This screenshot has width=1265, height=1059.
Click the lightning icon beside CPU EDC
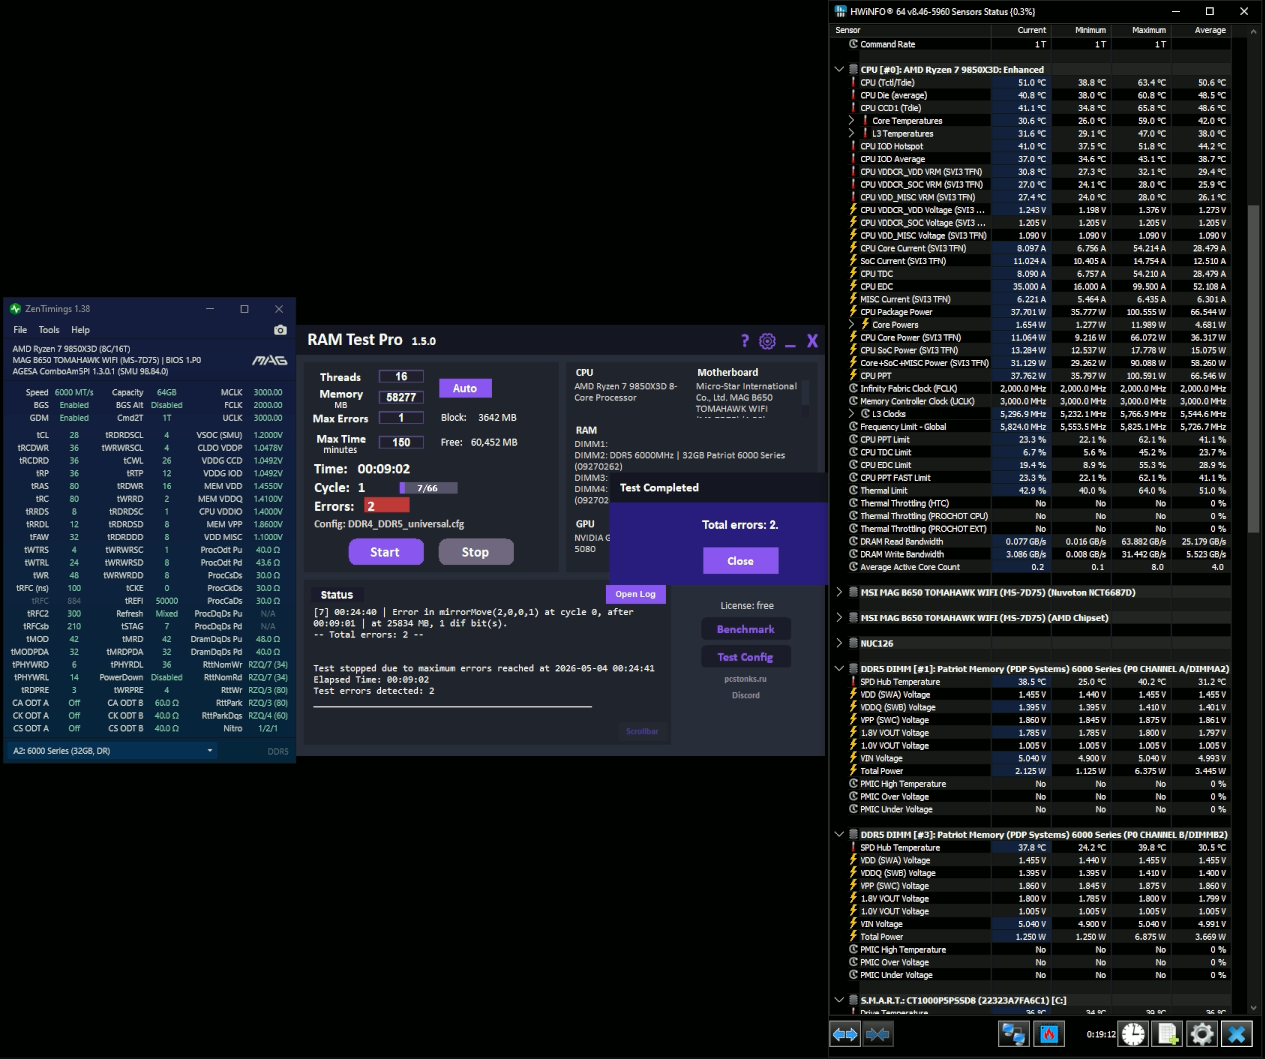(853, 286)
